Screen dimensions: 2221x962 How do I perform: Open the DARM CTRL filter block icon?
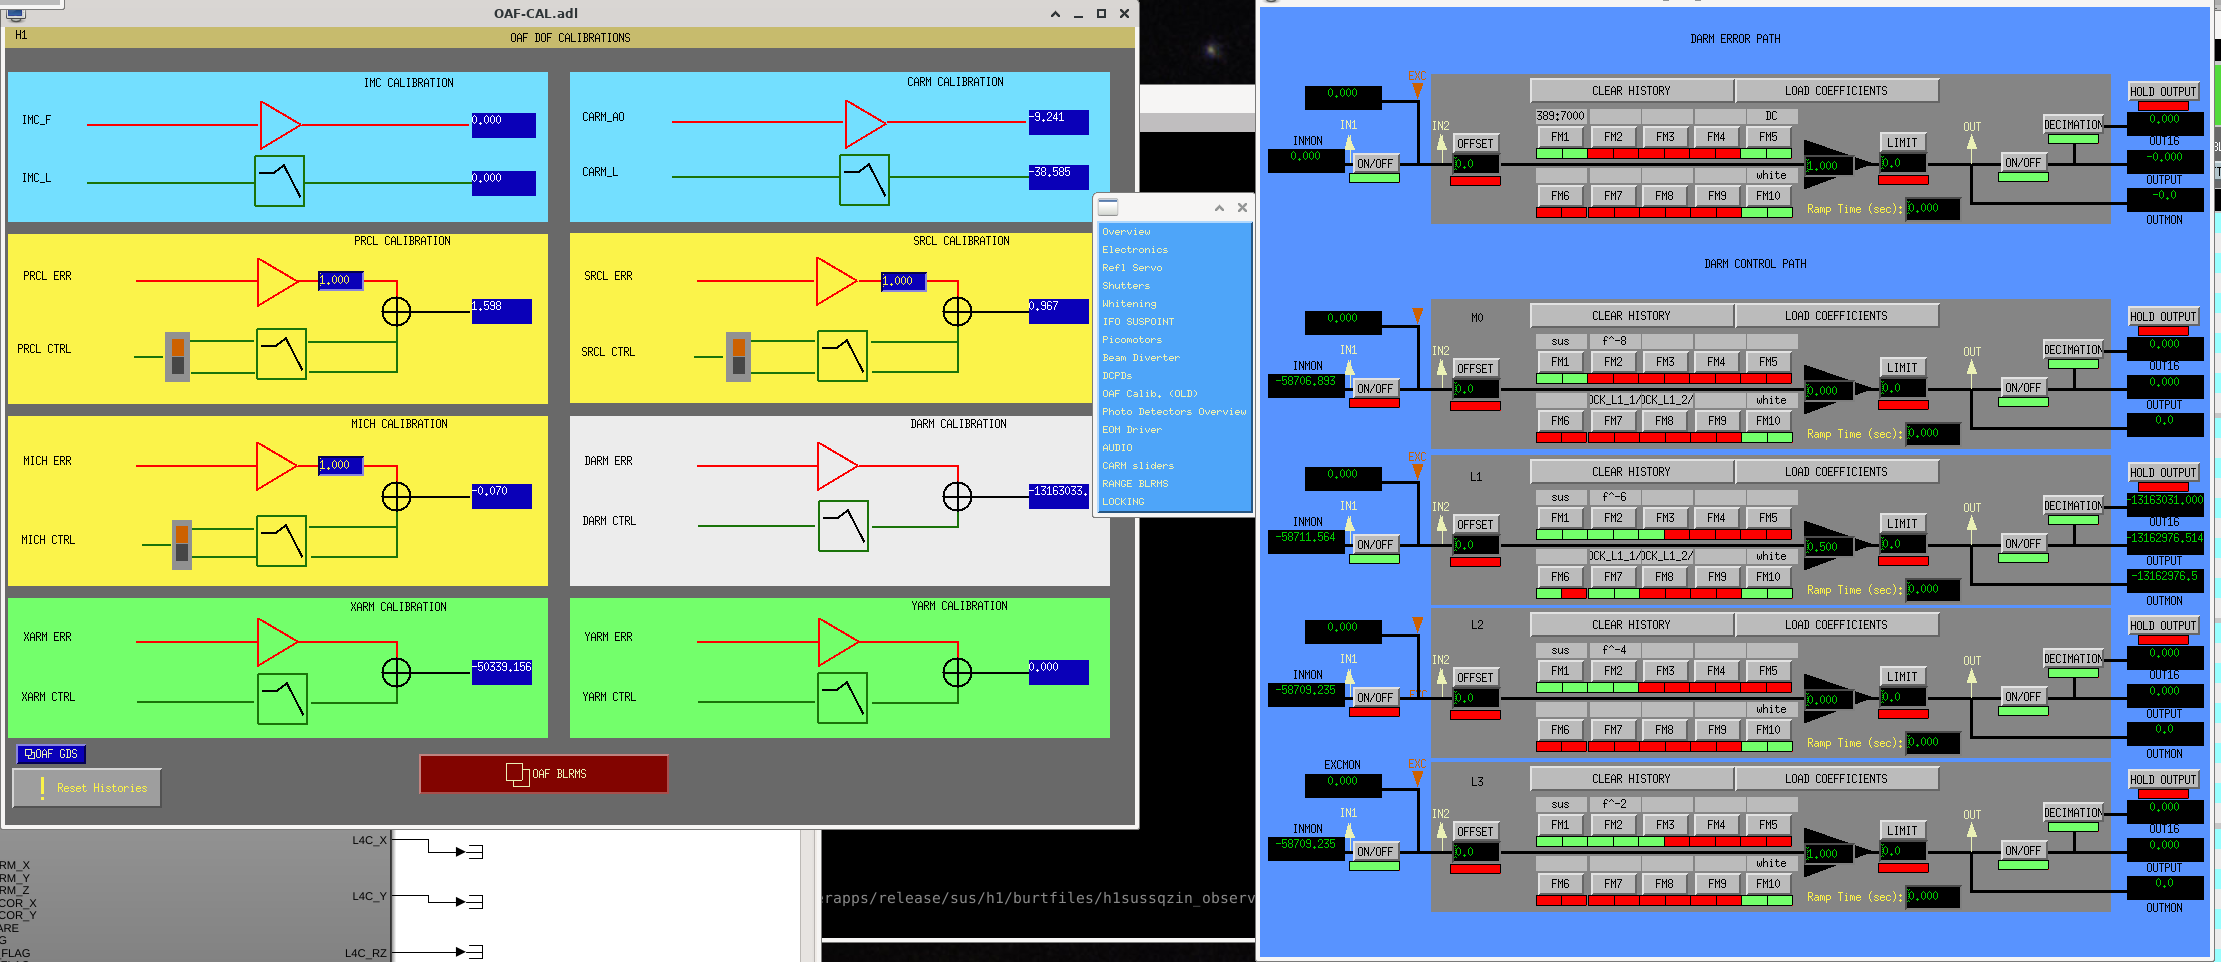(x=843, y=526)
